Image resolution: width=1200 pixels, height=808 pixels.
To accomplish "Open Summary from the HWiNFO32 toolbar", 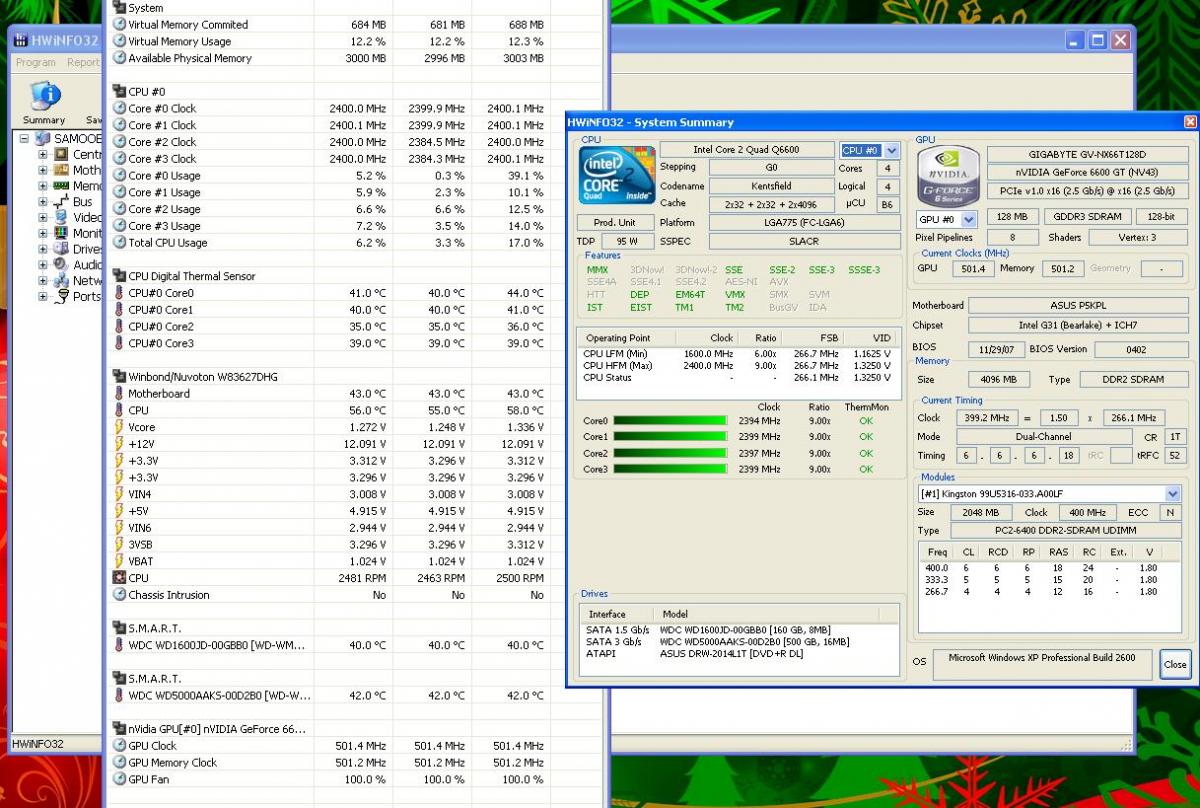I will pyautogui.click(x=44, y=103).
